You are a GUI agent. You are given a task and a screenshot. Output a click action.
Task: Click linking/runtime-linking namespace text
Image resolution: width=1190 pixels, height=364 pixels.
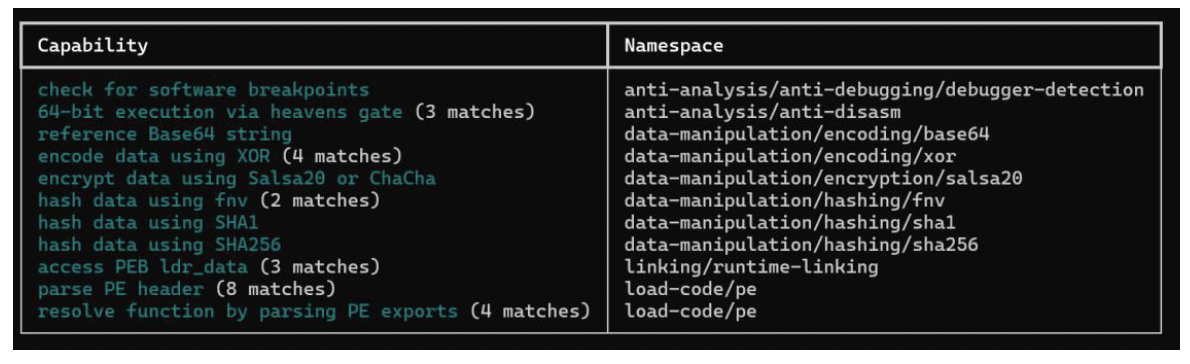coord(751,267)
